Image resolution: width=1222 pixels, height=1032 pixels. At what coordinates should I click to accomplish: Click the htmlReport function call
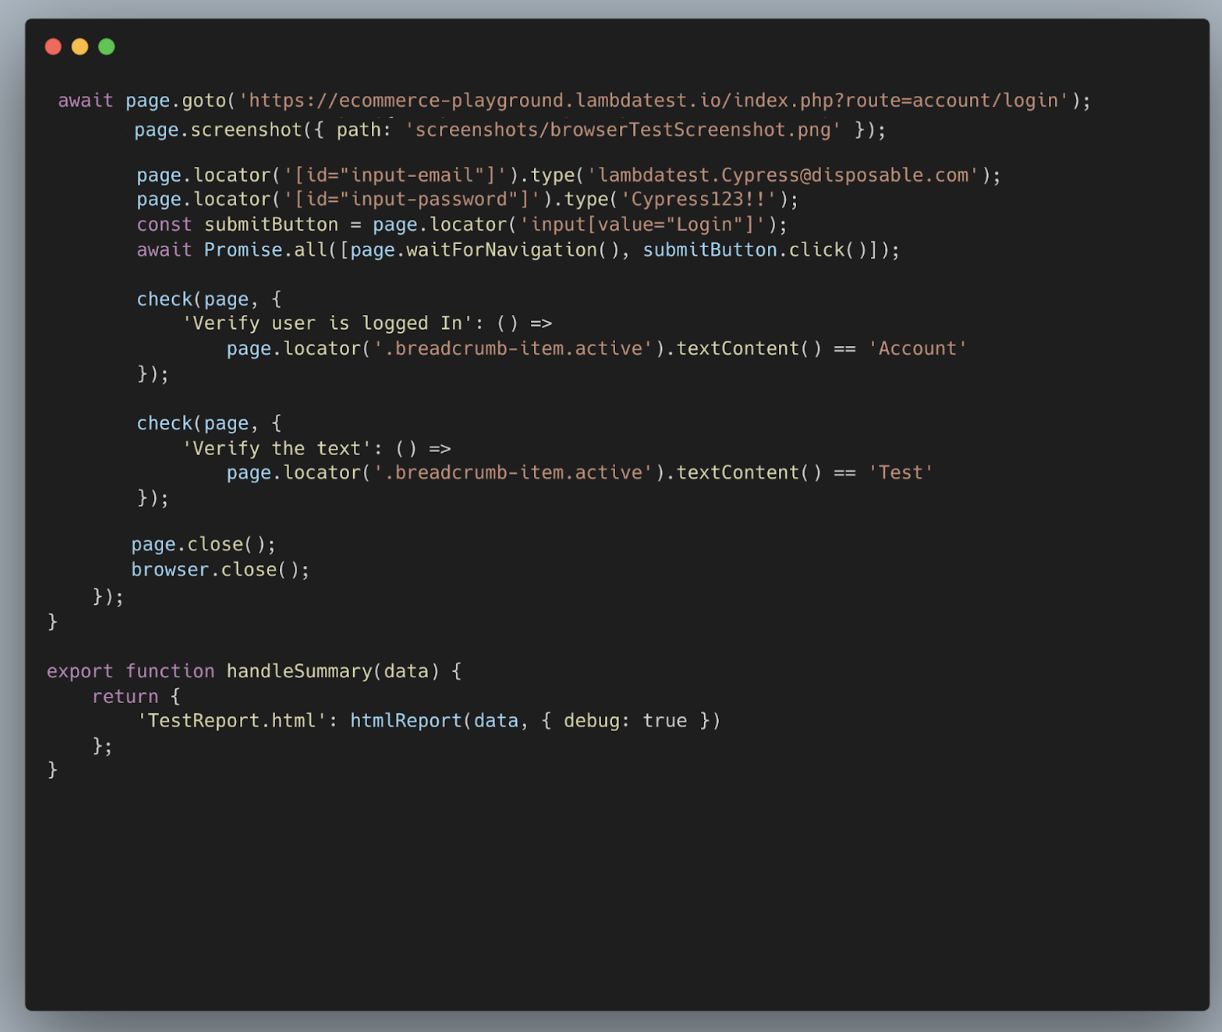[406, 720]
